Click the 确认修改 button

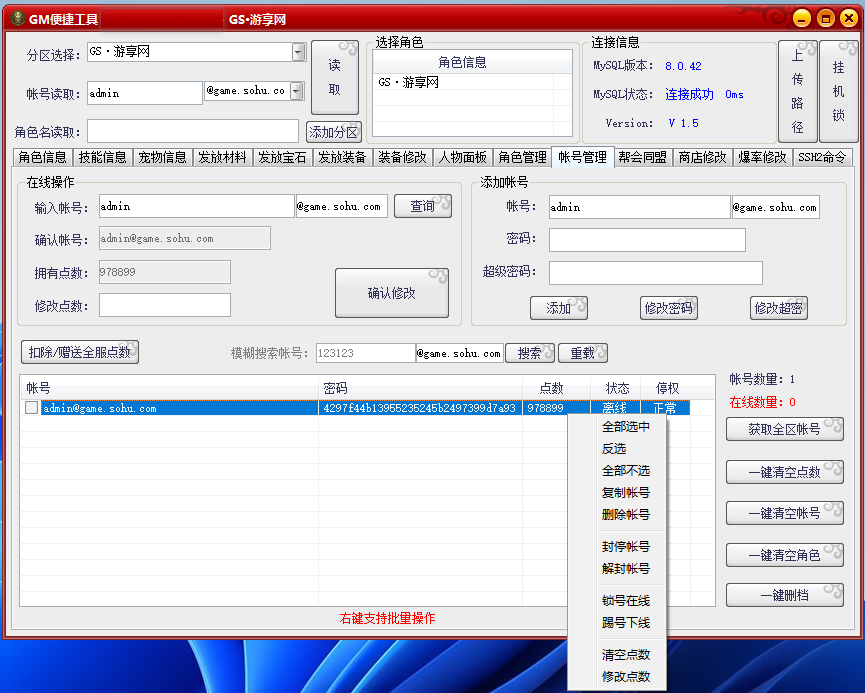pos(391,293)
